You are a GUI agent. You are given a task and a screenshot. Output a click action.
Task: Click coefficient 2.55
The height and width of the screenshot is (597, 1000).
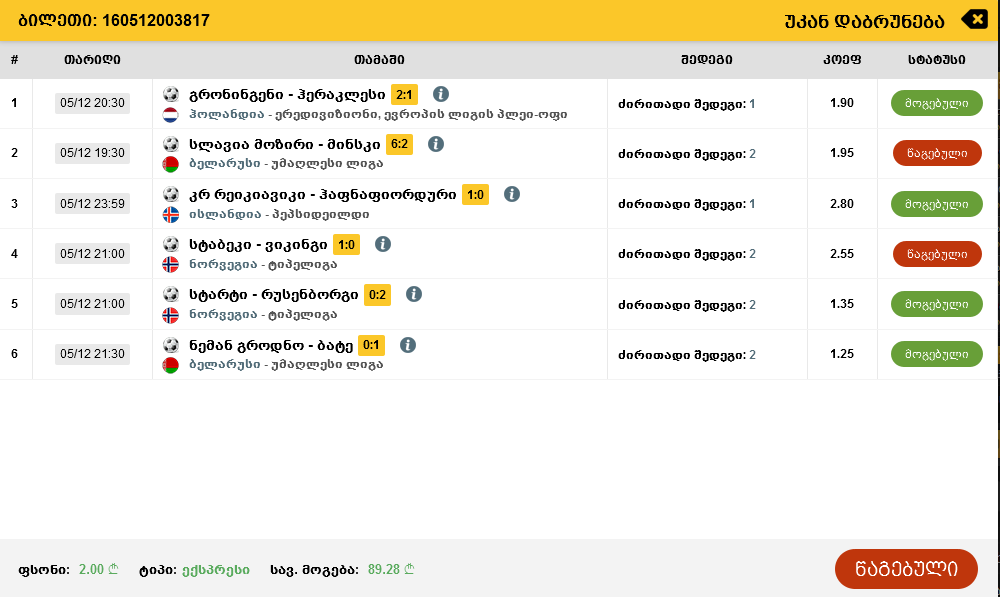click(x=842, y=254)
